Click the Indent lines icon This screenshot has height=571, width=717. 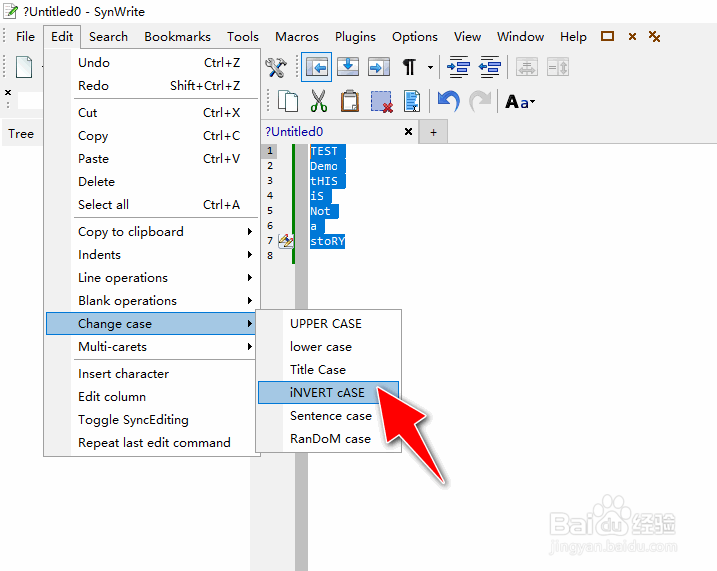tap(458, 67)
